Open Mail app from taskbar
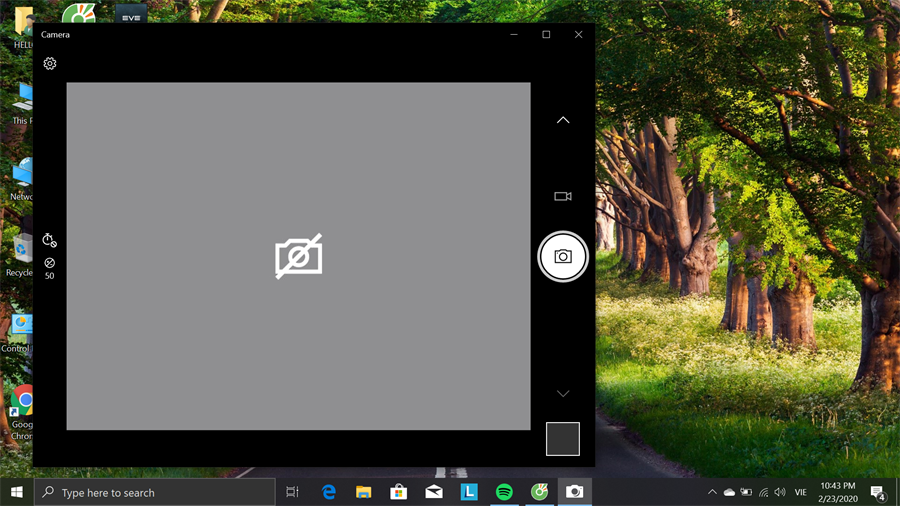The image size is (900, 506). [x=433, y=492]
